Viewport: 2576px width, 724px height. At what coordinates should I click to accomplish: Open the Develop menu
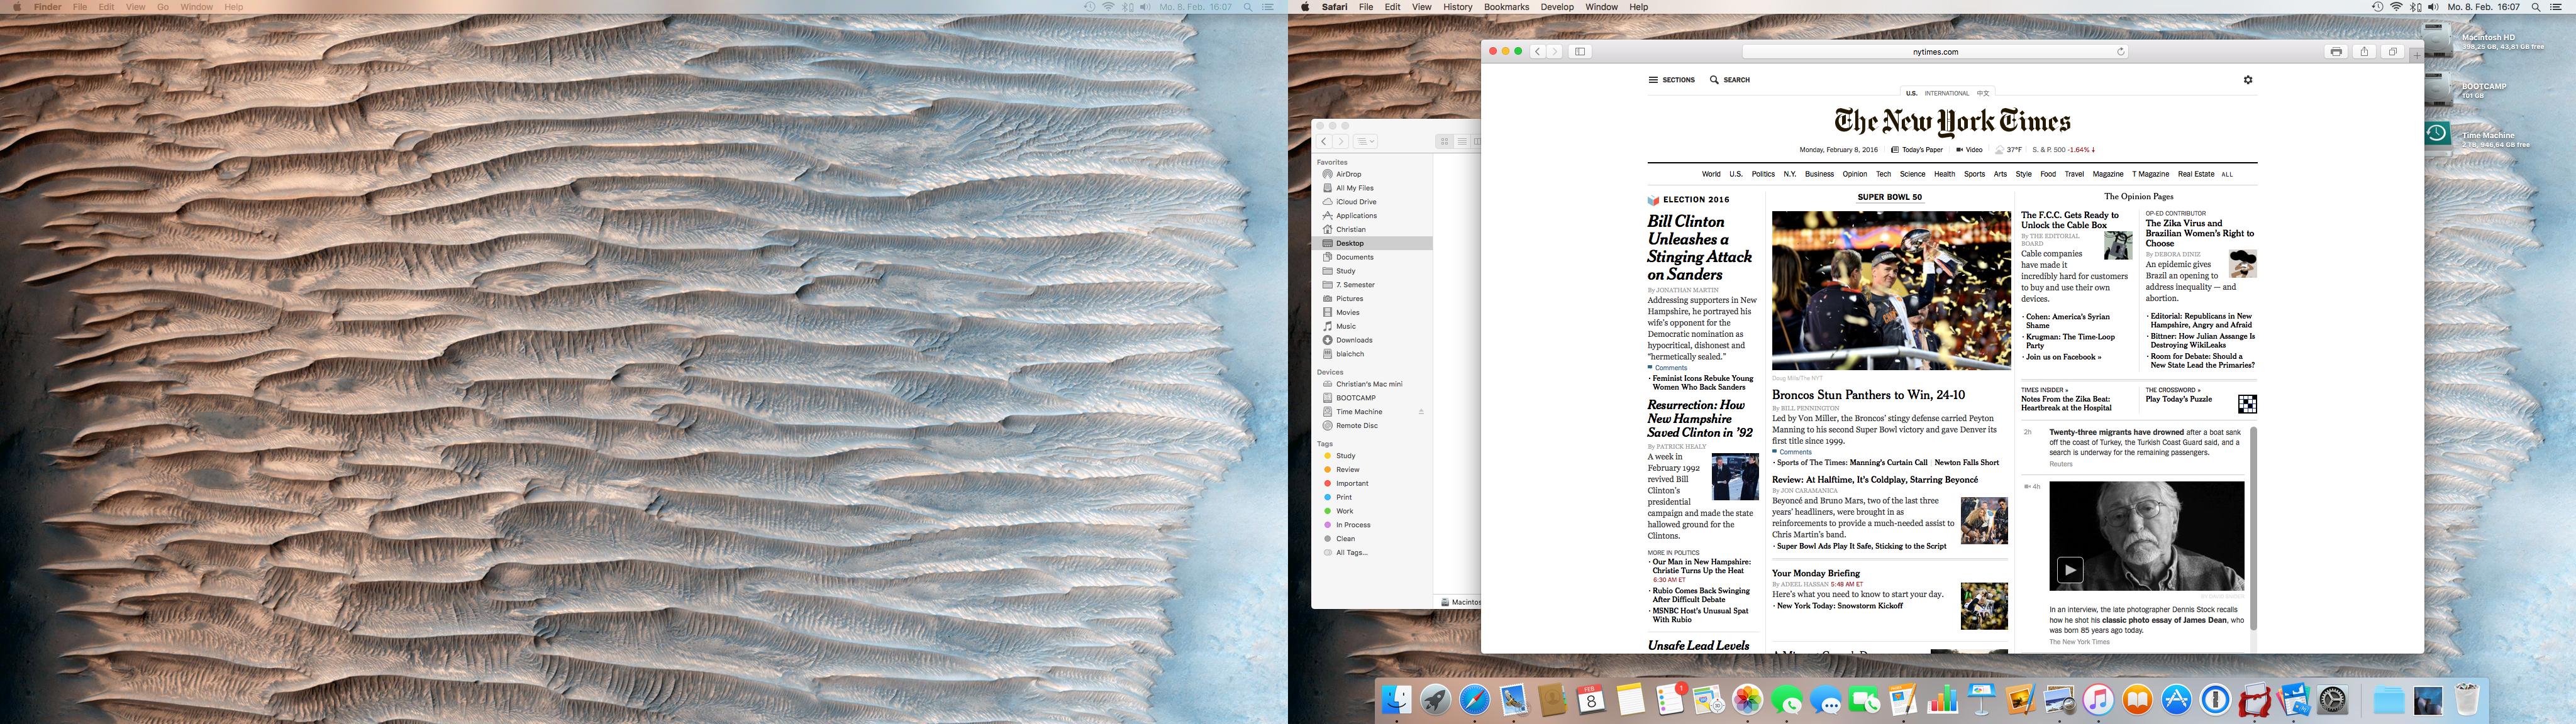click(1556, 7)
